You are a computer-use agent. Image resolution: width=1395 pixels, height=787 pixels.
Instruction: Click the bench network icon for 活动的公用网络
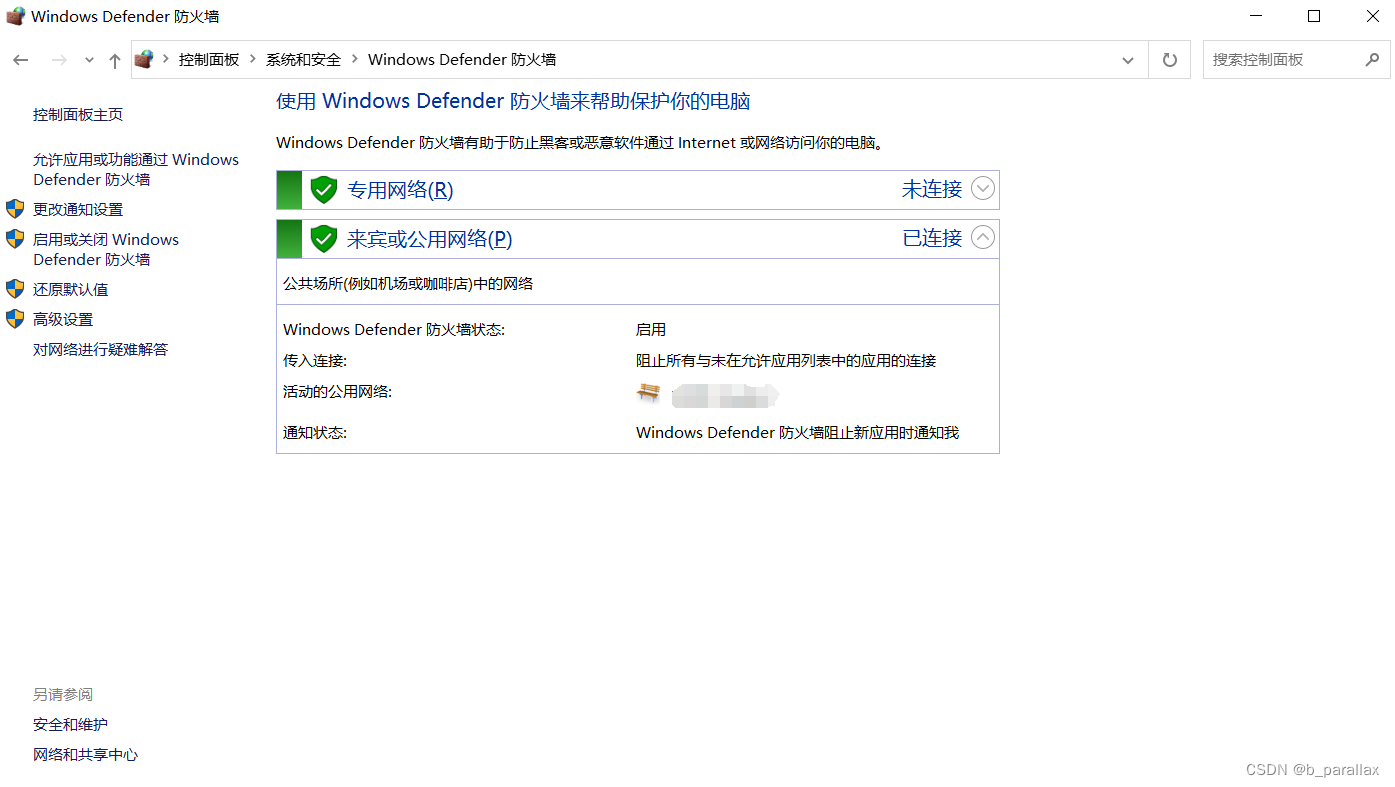click(x=648, y=393)
